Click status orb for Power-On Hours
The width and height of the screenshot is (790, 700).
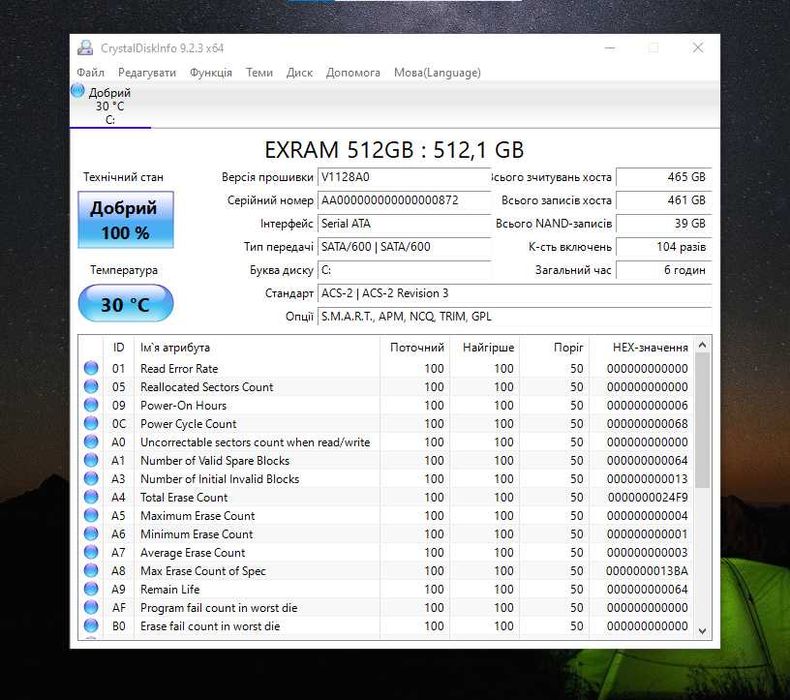[x=91, y=405]
